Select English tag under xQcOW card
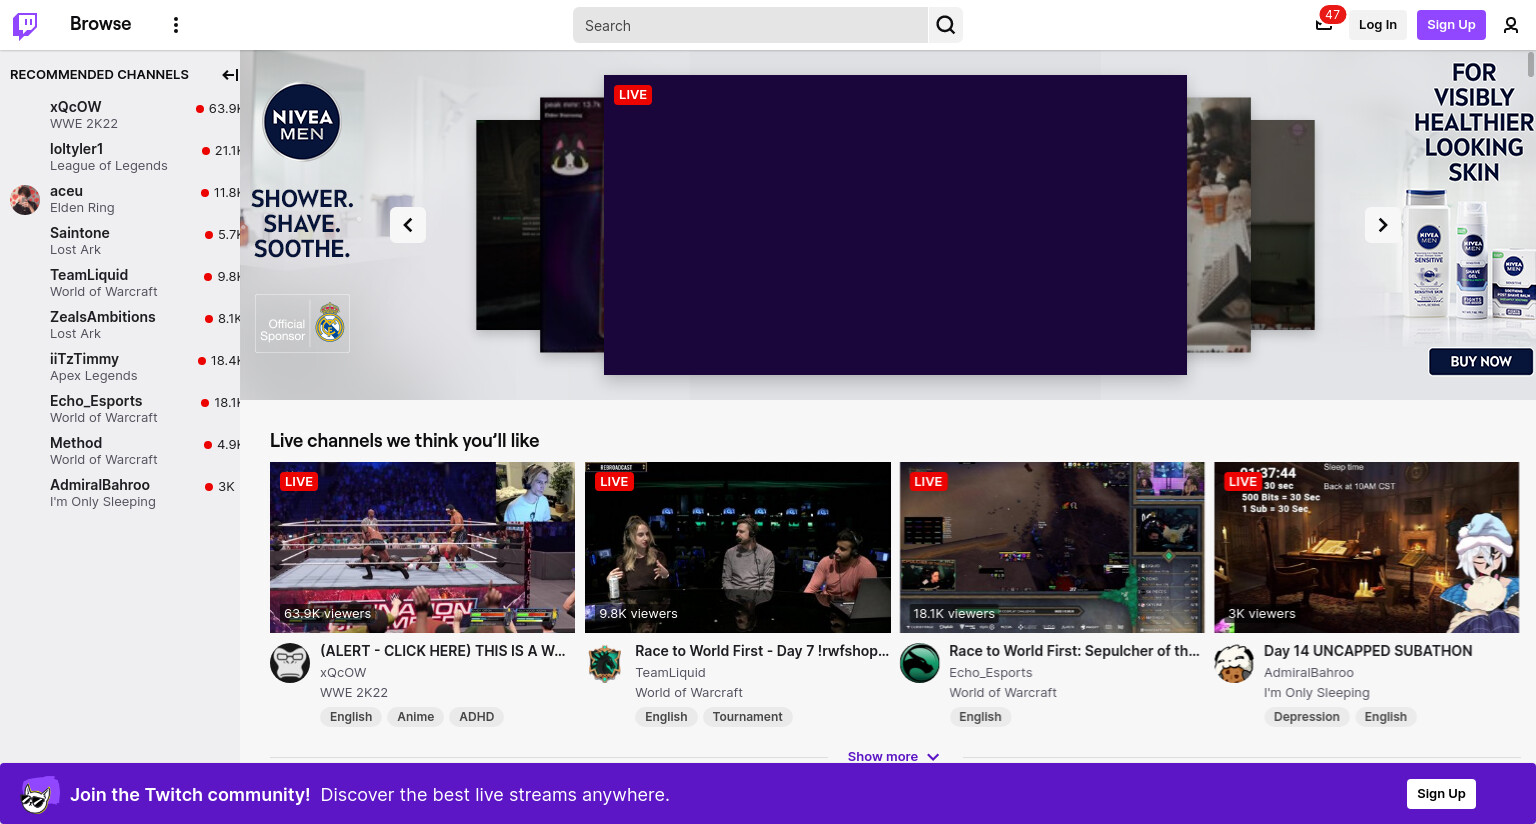The width and height of the screenshot is (1536, 824). point(351,717)
